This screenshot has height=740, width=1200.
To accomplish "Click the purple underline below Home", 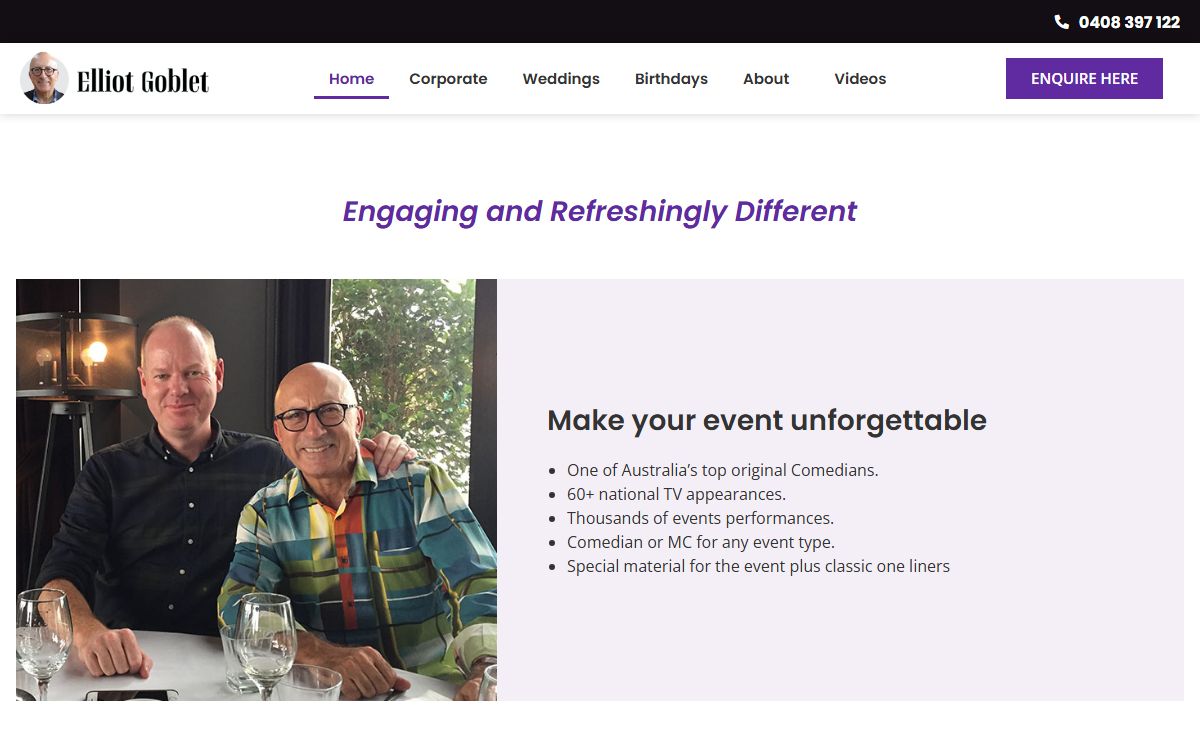I will [x=351, y=97].
